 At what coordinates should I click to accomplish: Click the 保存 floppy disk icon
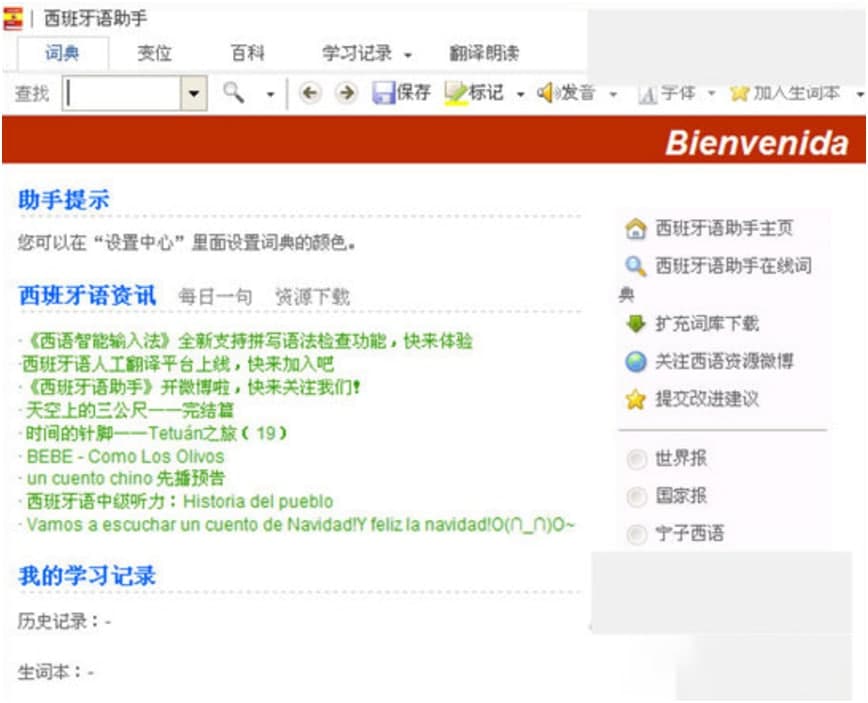click(383, 93)
